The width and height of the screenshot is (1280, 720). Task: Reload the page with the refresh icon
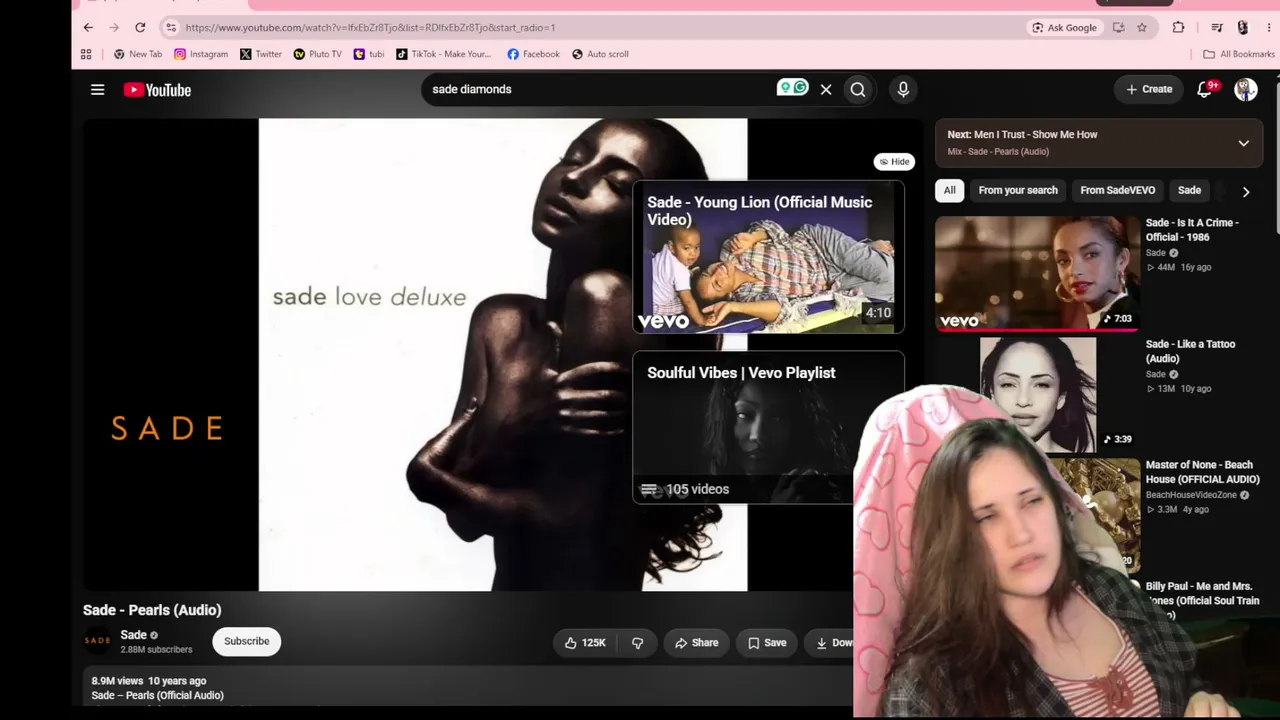point(140,27)
